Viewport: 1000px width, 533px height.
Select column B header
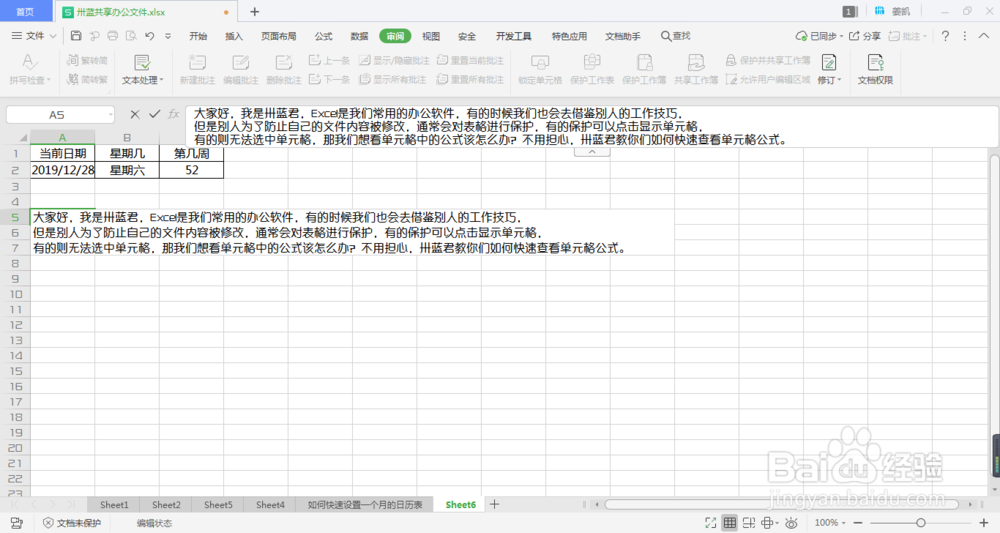127,137
